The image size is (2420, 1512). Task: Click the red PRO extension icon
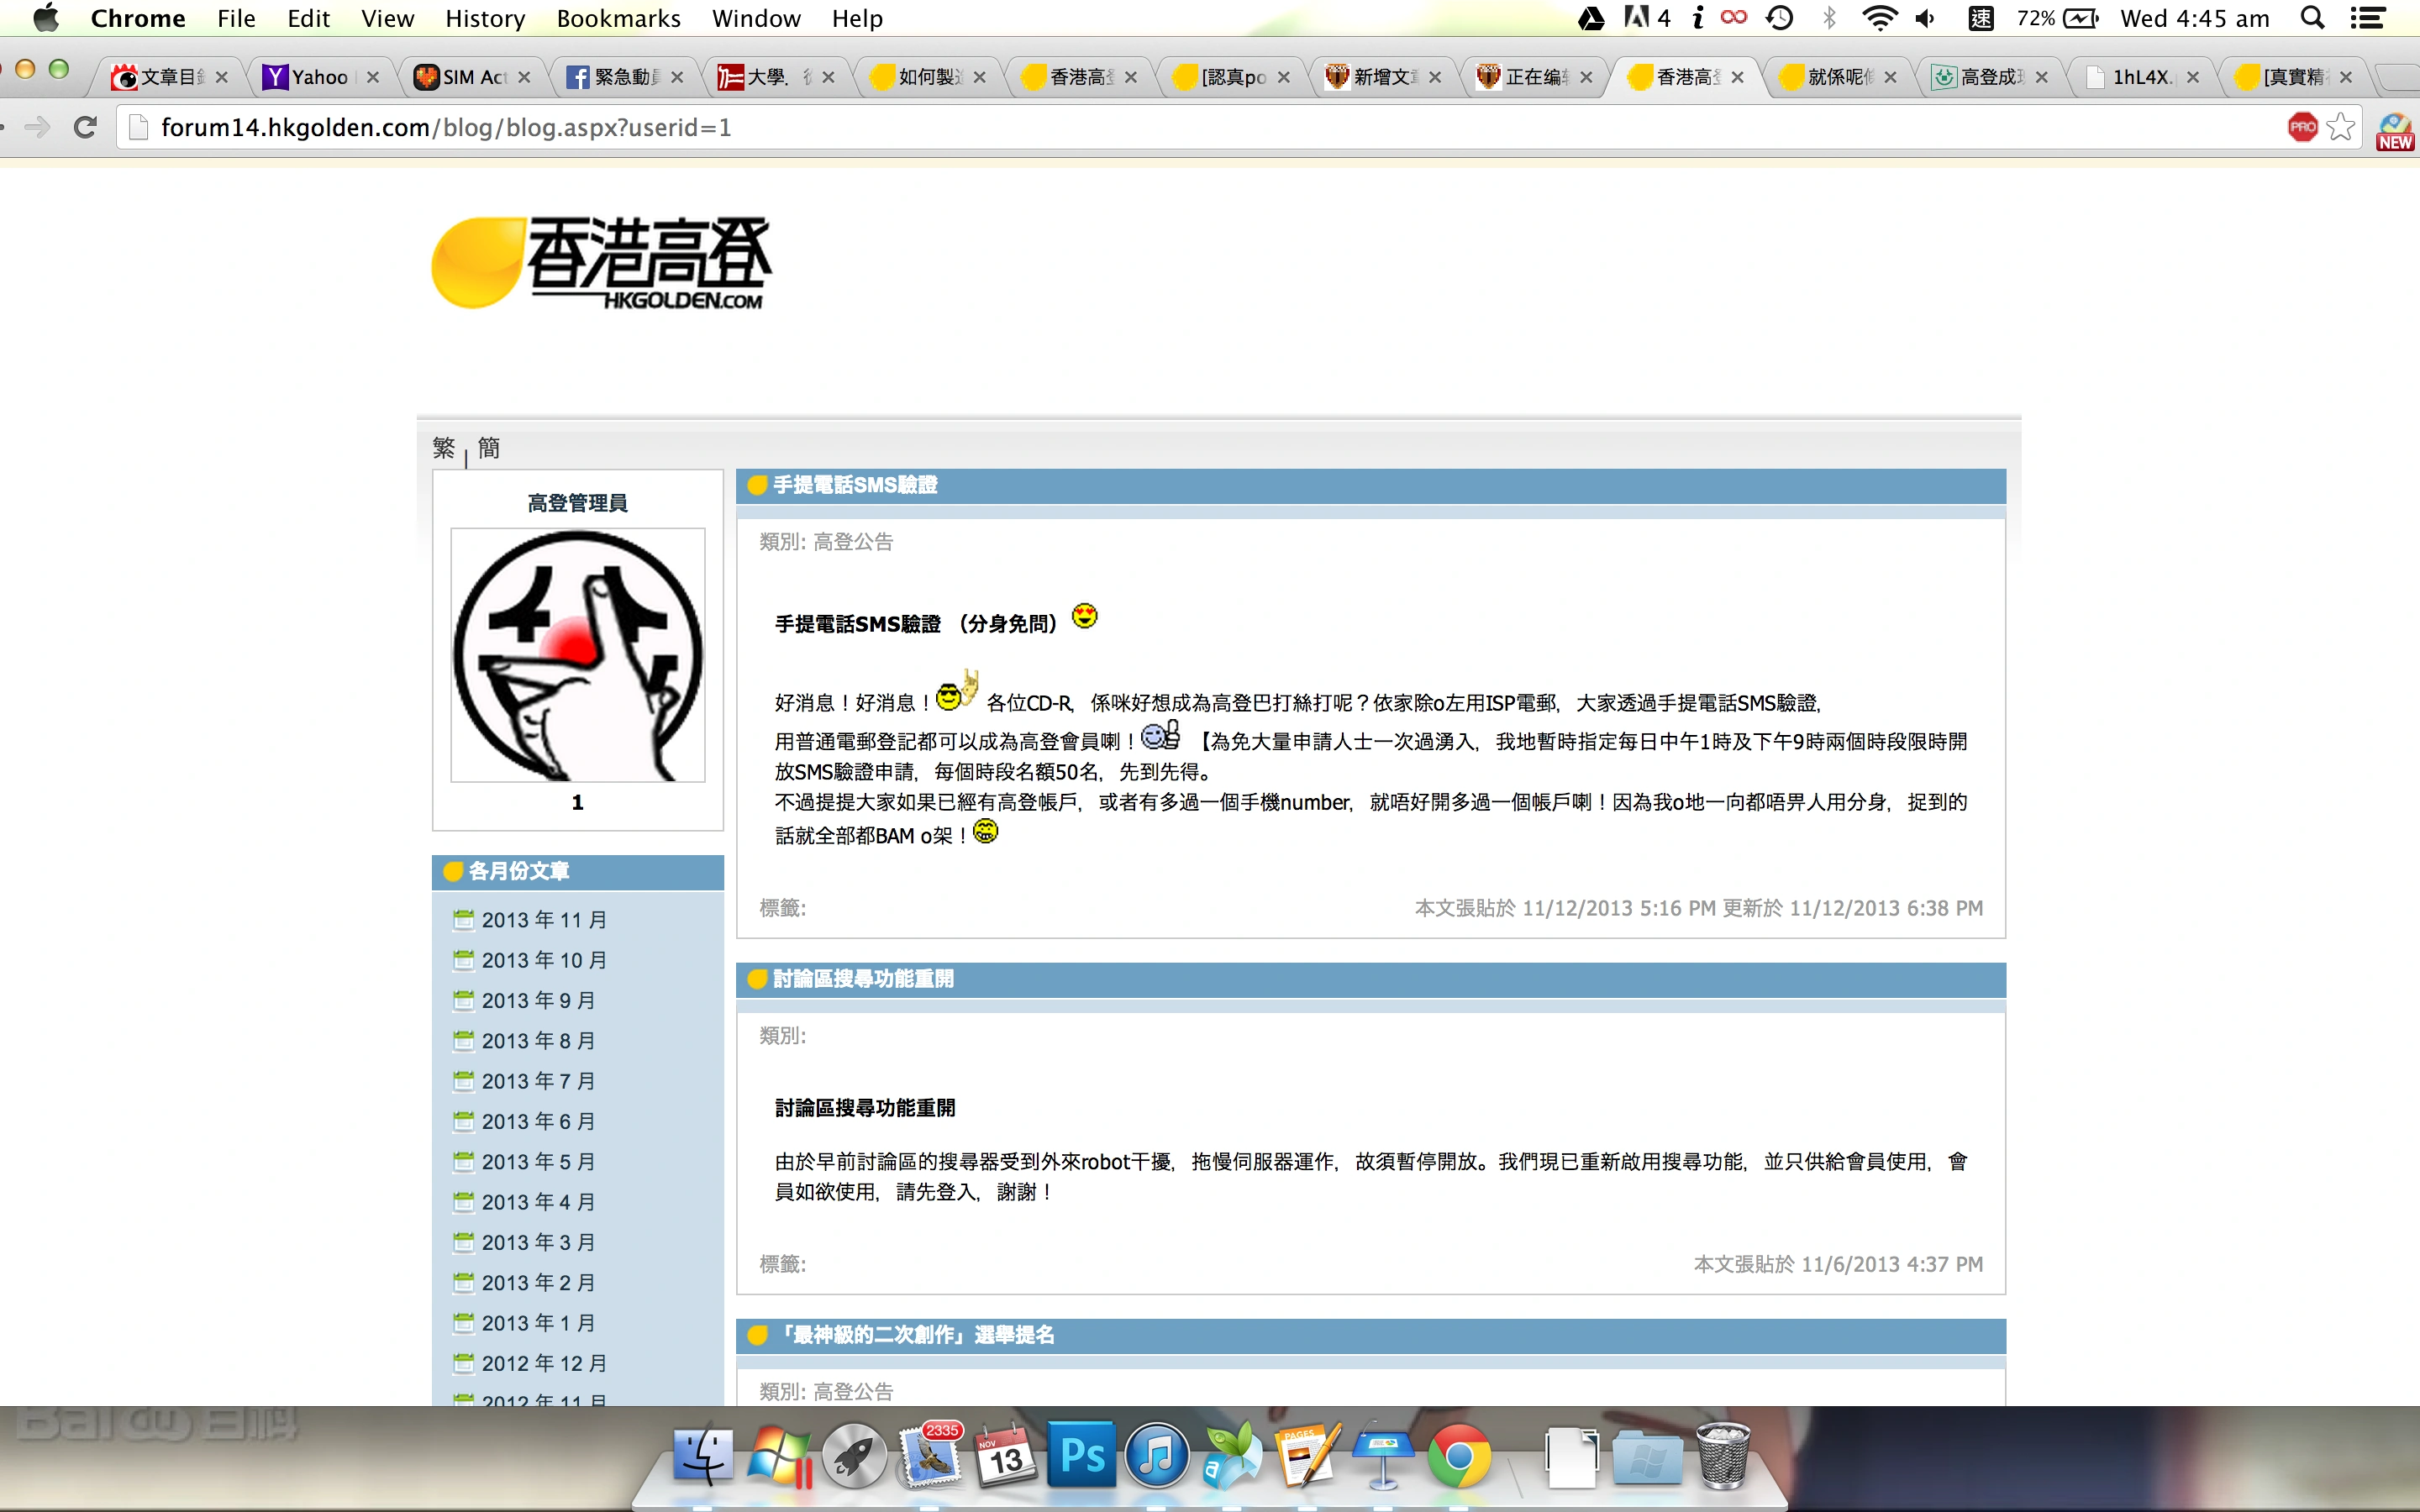coord(2302,127)
